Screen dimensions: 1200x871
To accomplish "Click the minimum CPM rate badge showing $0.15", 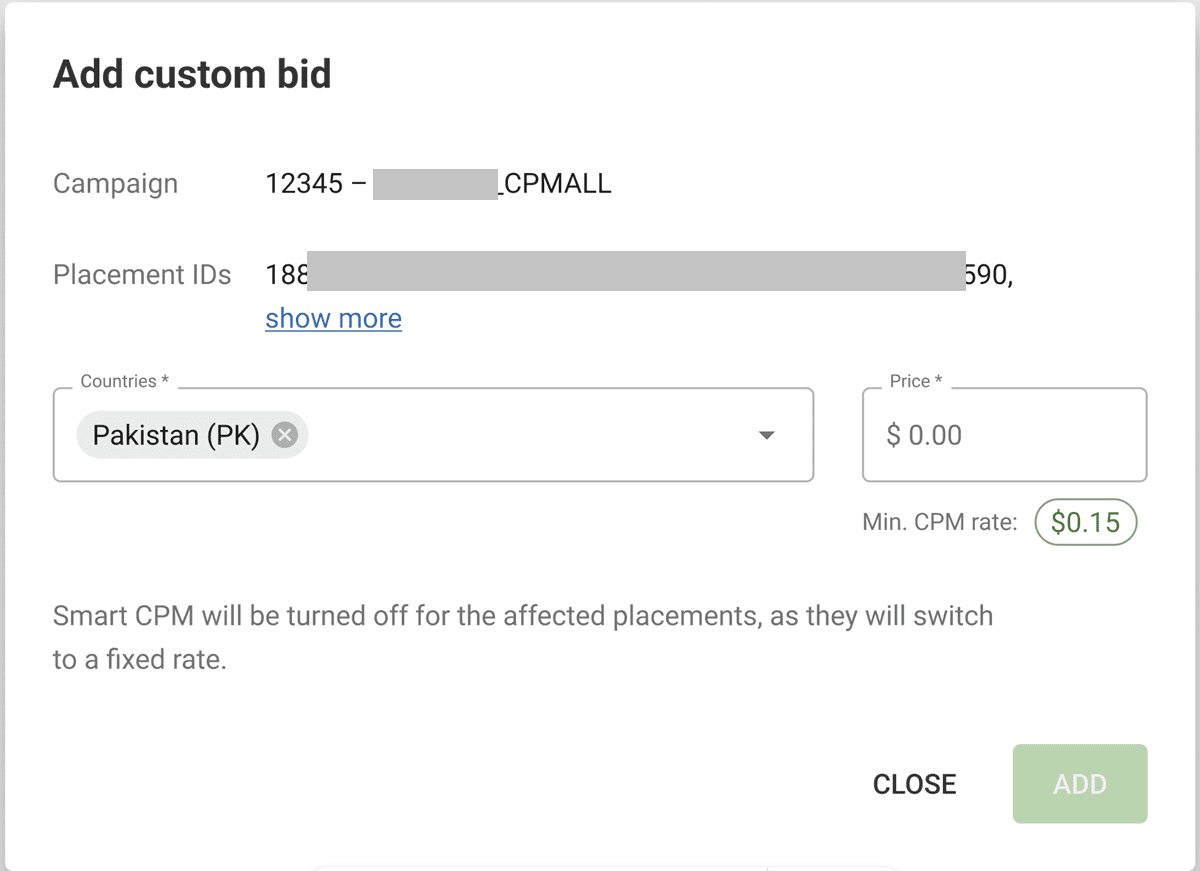I will (x=1086, y=521).
